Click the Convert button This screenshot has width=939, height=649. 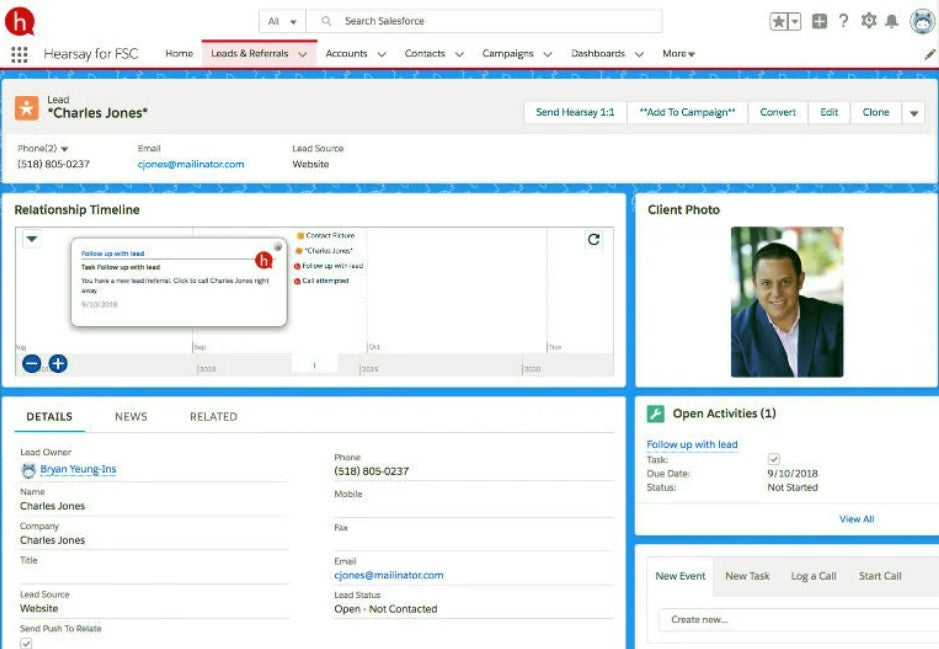[777, 113]
